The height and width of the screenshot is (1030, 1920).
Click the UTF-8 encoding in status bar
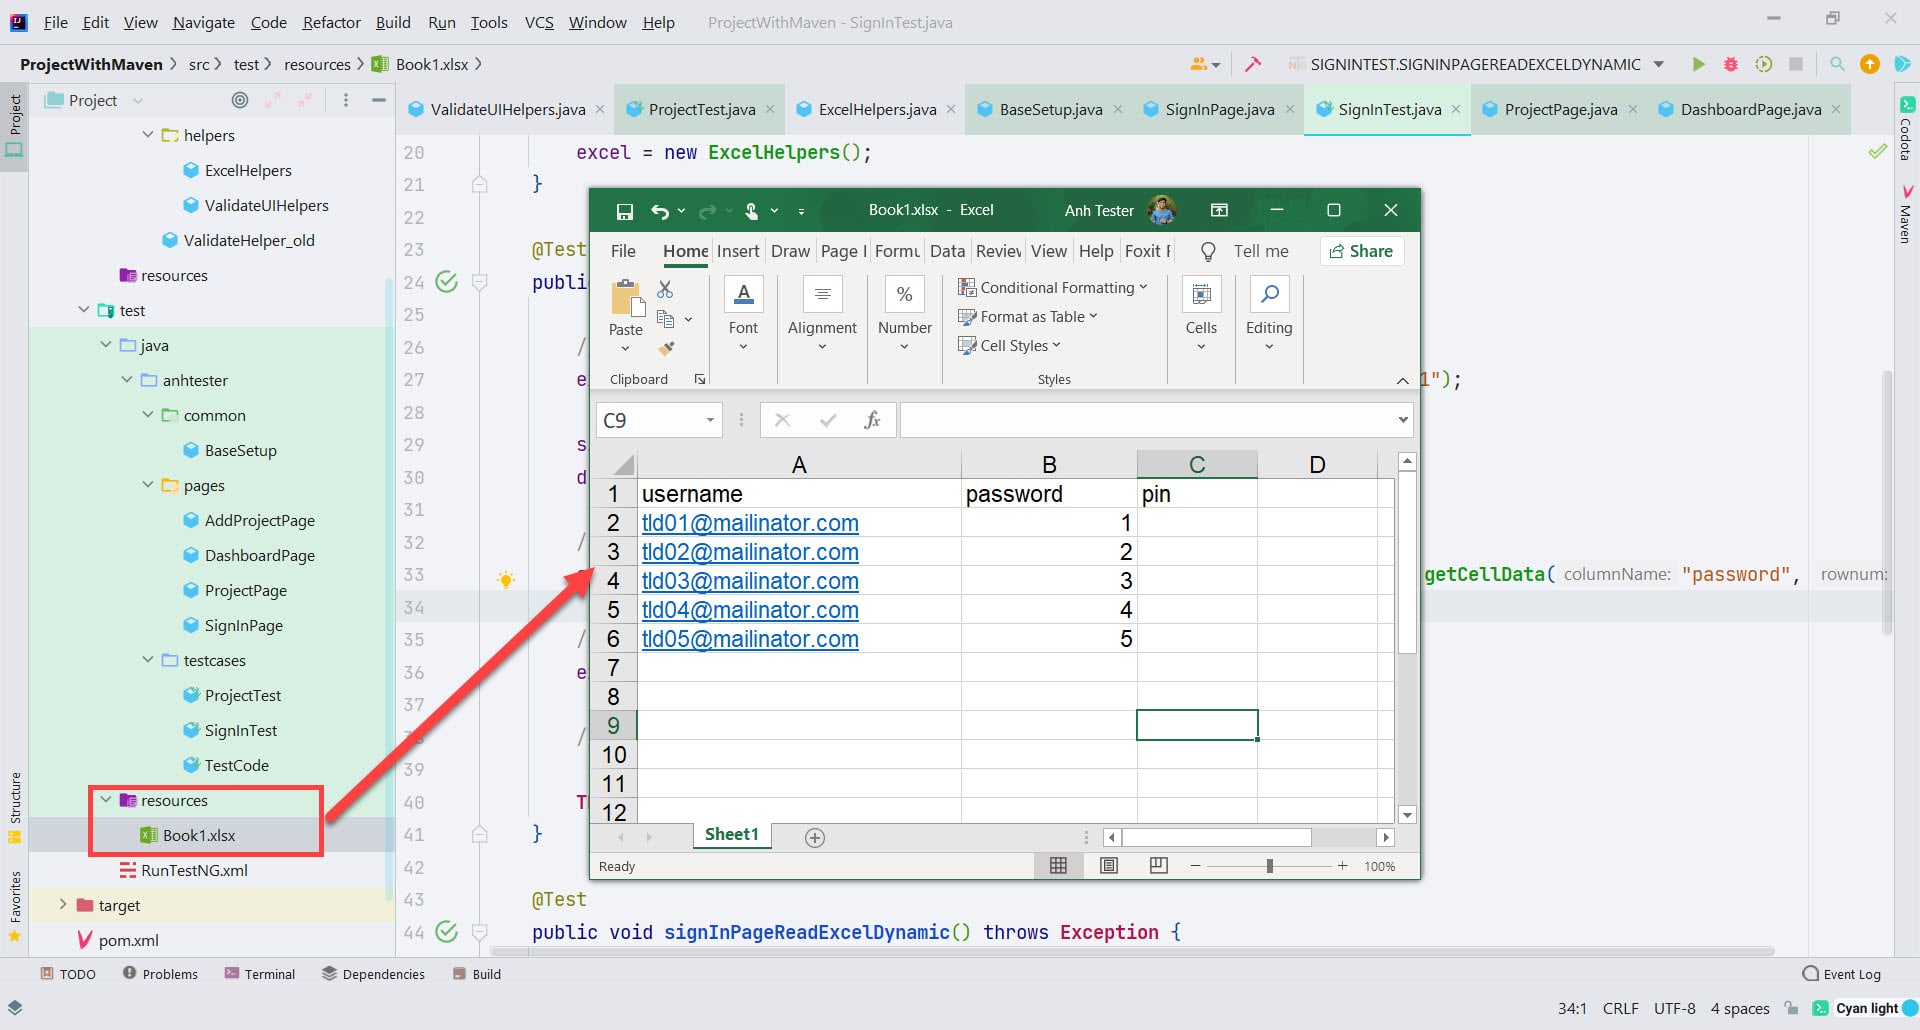[x=1675, y=1008]
